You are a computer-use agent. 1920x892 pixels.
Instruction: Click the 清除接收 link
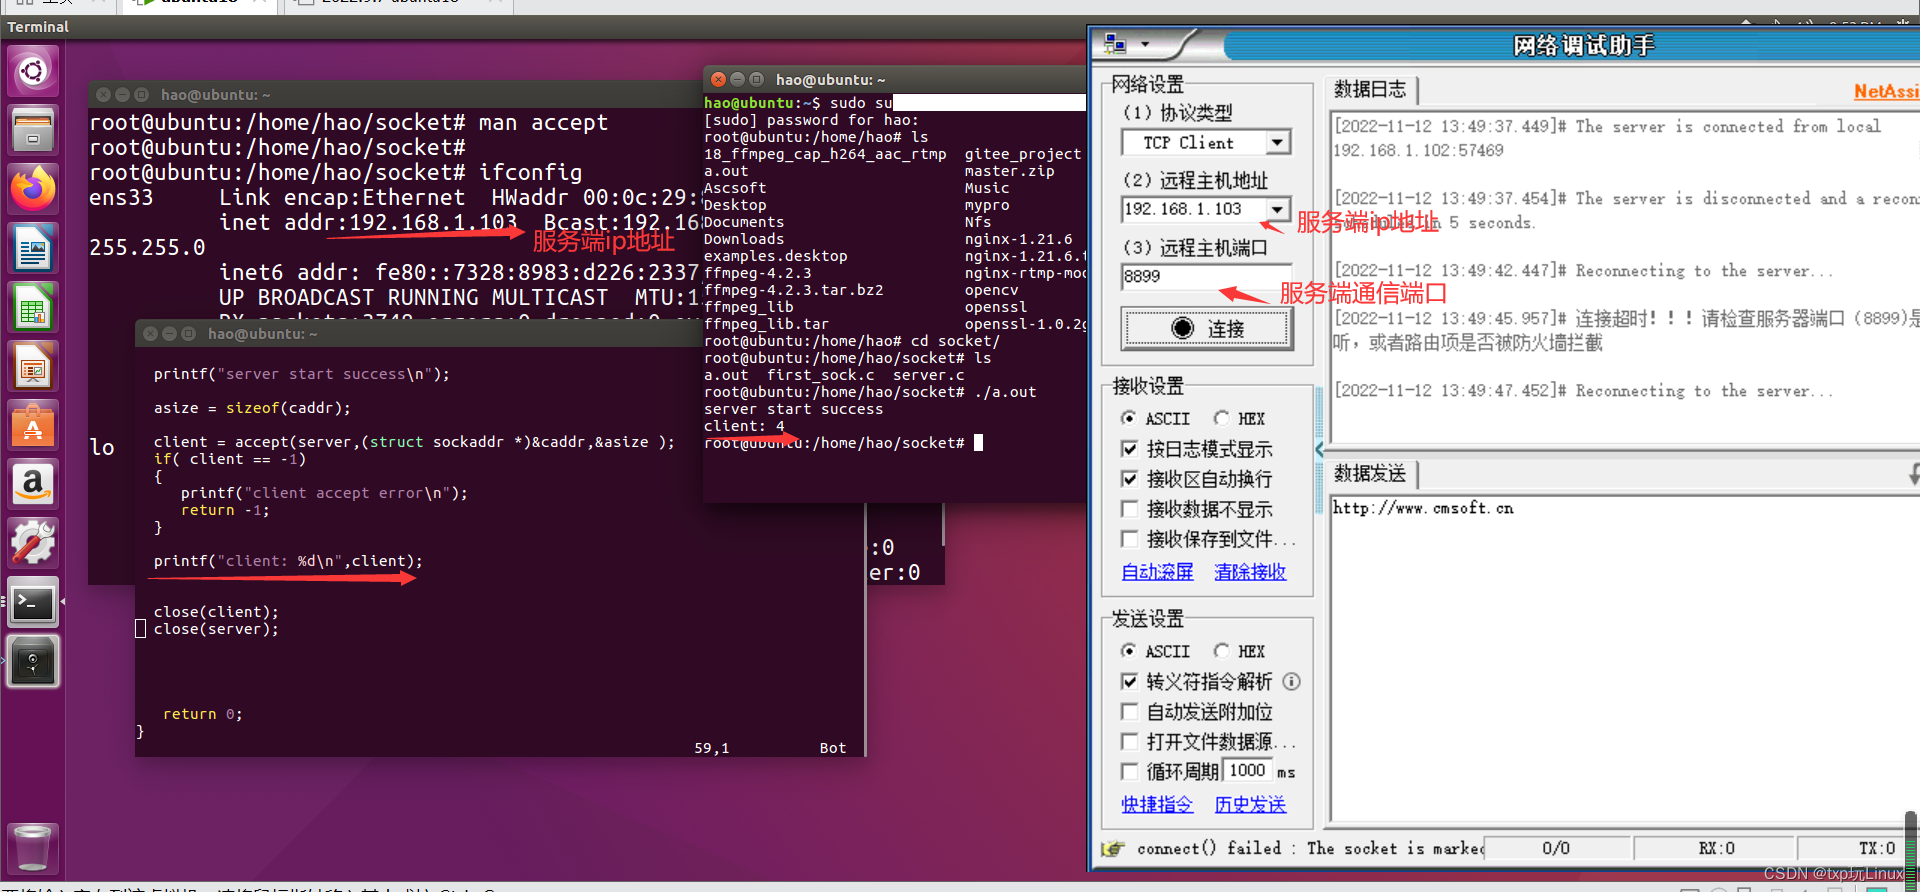click(x=1250, y=572)
